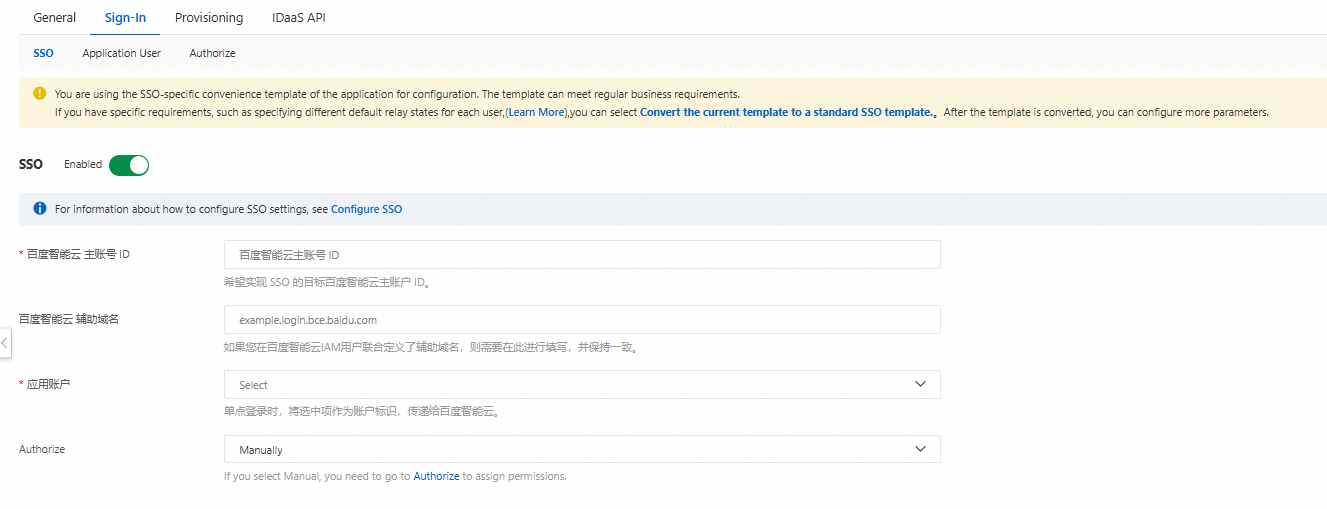This screenshot has height=509, width=1327.
Task: Follow the Authorize link in helper text
Action: 436,476
